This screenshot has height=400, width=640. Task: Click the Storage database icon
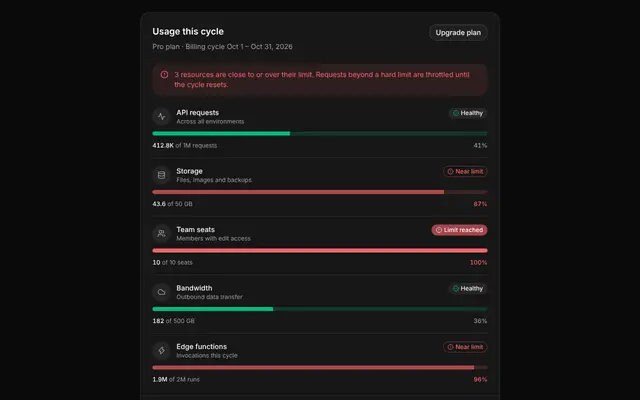[x=161, y=175]
